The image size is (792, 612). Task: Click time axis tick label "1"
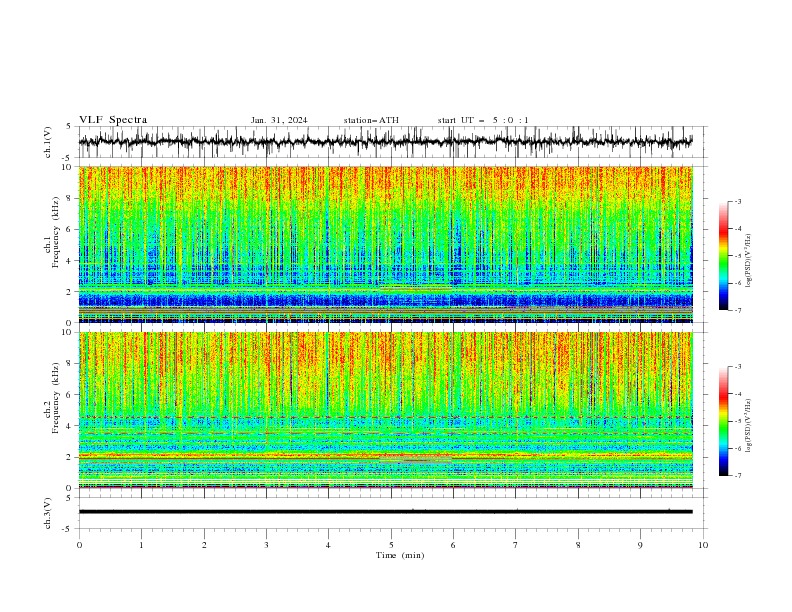141,545
